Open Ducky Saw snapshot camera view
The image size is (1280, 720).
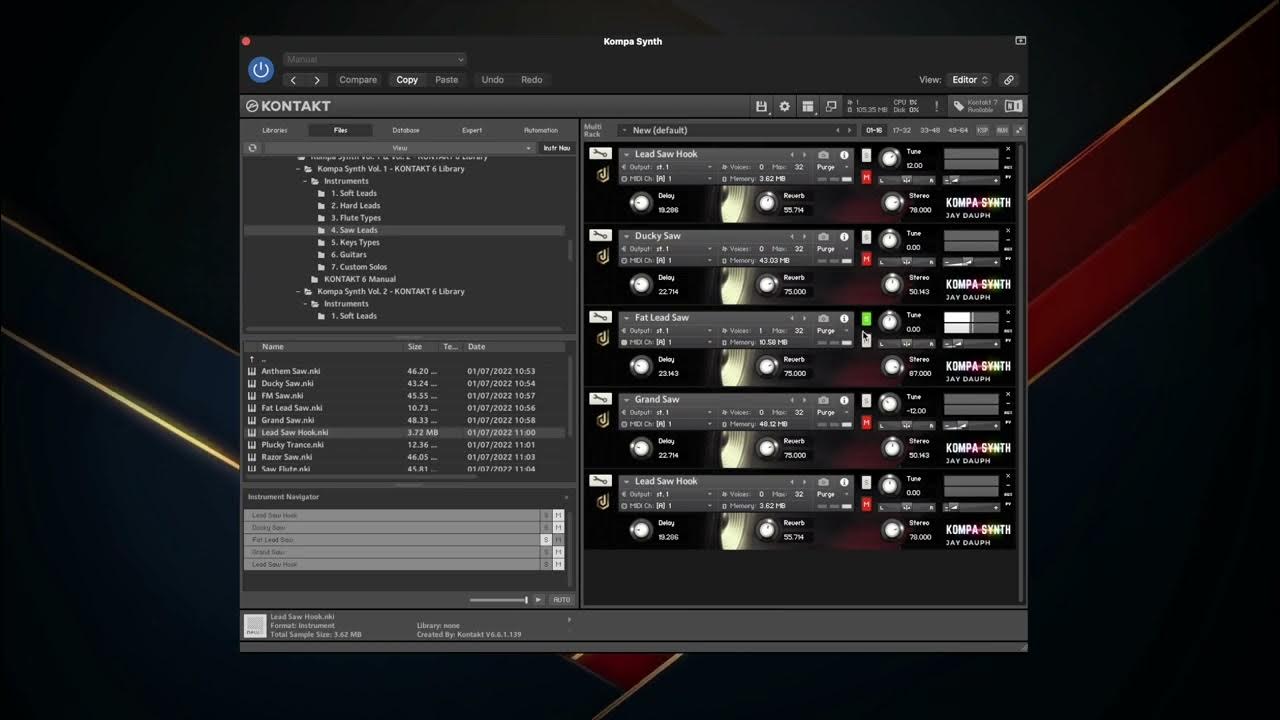823,237
